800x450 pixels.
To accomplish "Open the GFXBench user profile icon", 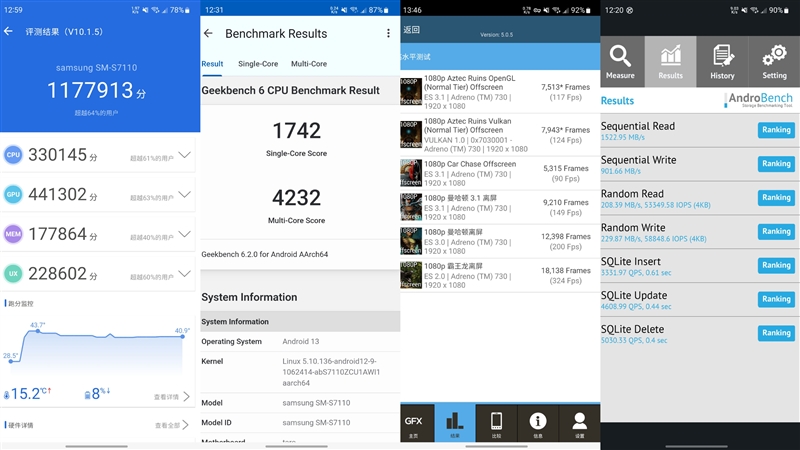I will (579, 423).
